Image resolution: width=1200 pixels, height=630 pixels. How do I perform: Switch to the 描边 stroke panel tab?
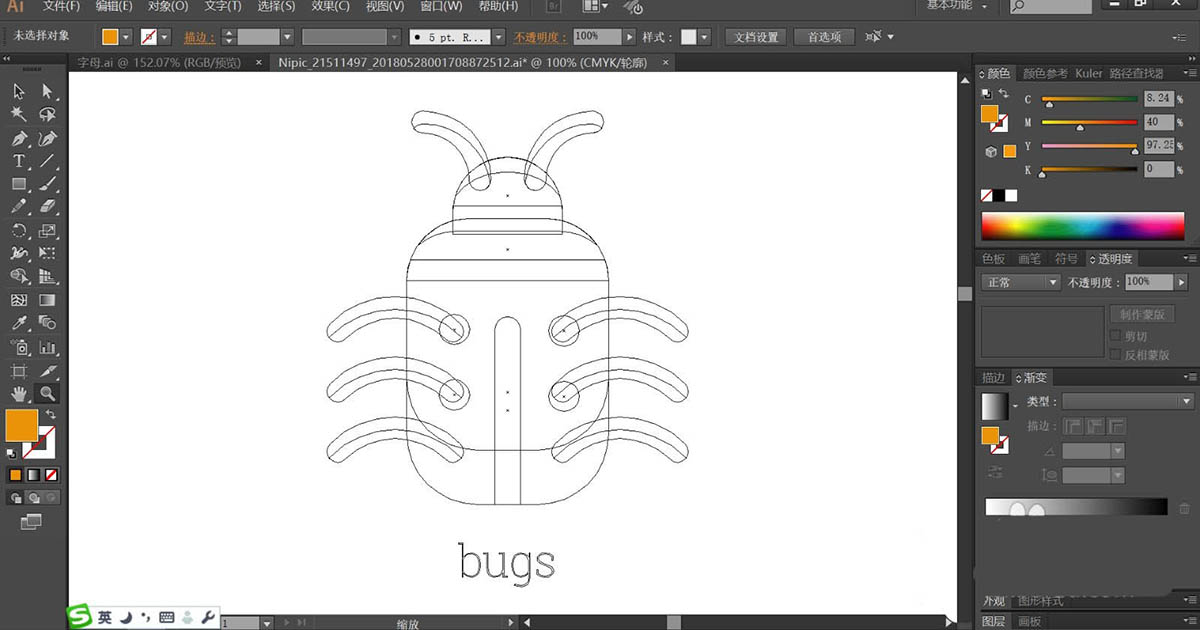[x=993, y=378]
